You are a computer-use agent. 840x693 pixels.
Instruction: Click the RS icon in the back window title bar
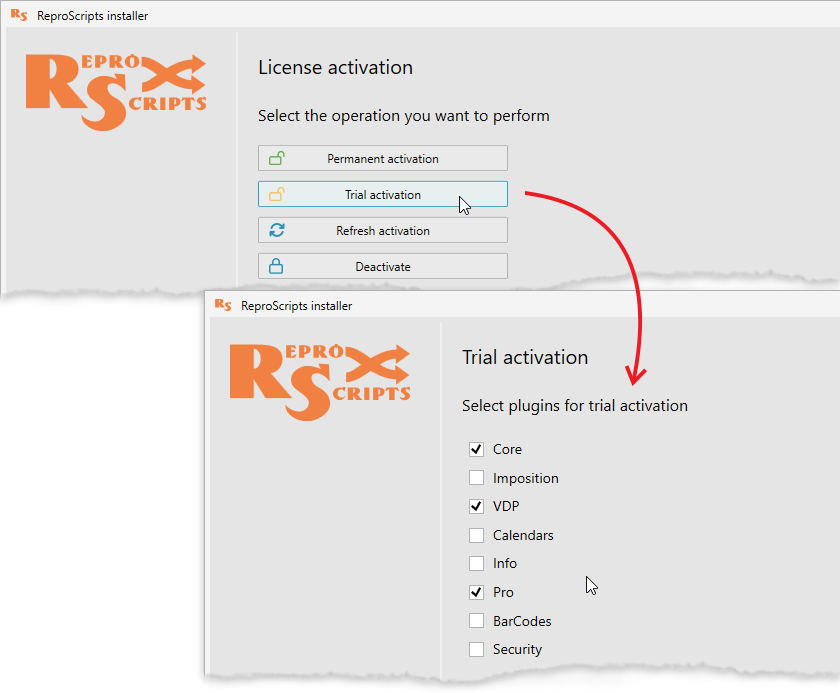20,15
